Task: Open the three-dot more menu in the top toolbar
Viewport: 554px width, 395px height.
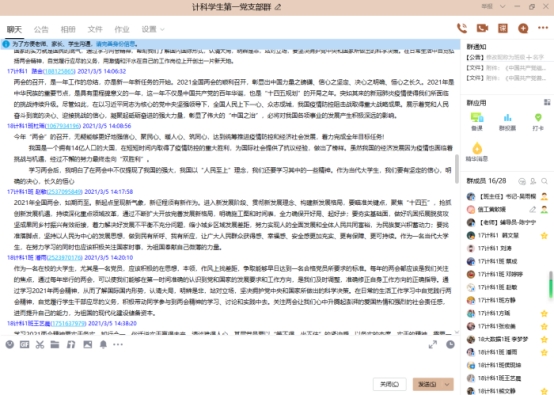Action: [543, 28]
